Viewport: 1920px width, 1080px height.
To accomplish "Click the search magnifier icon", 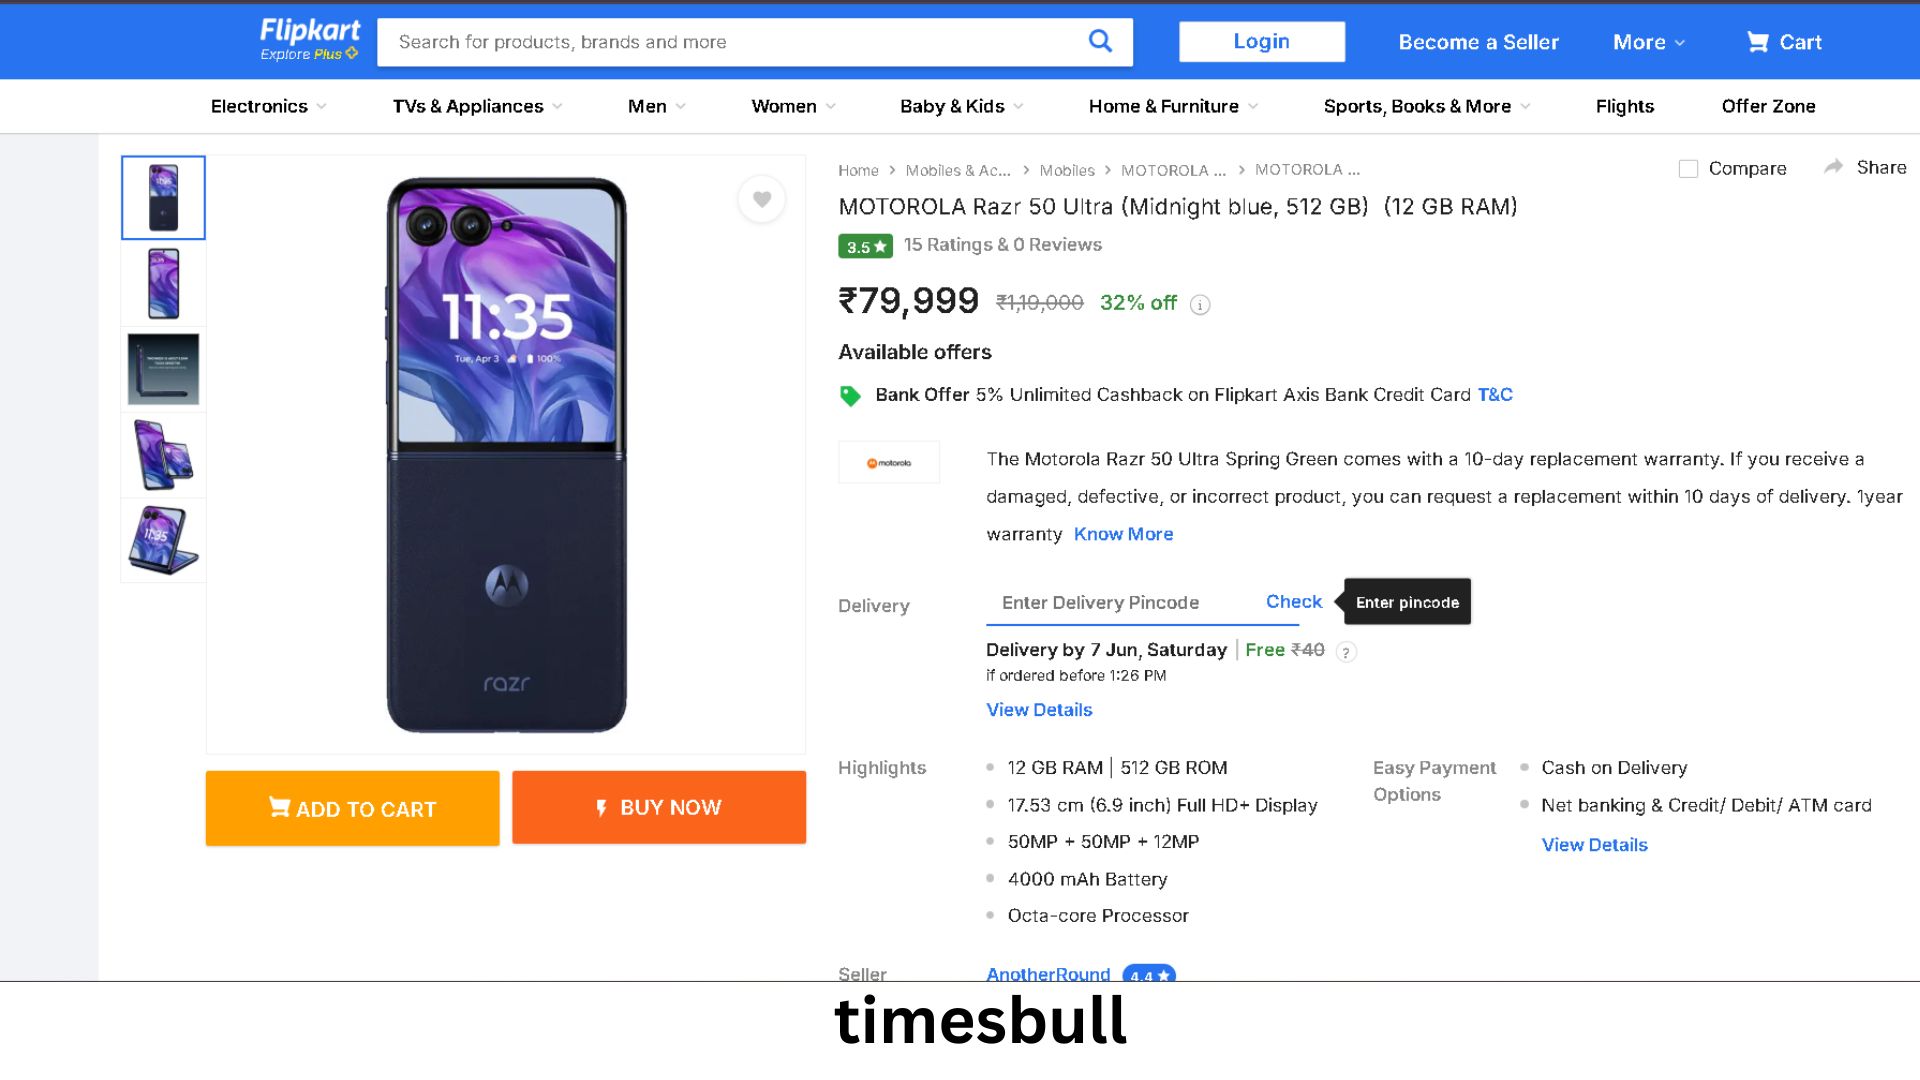I will (1100, 41).
